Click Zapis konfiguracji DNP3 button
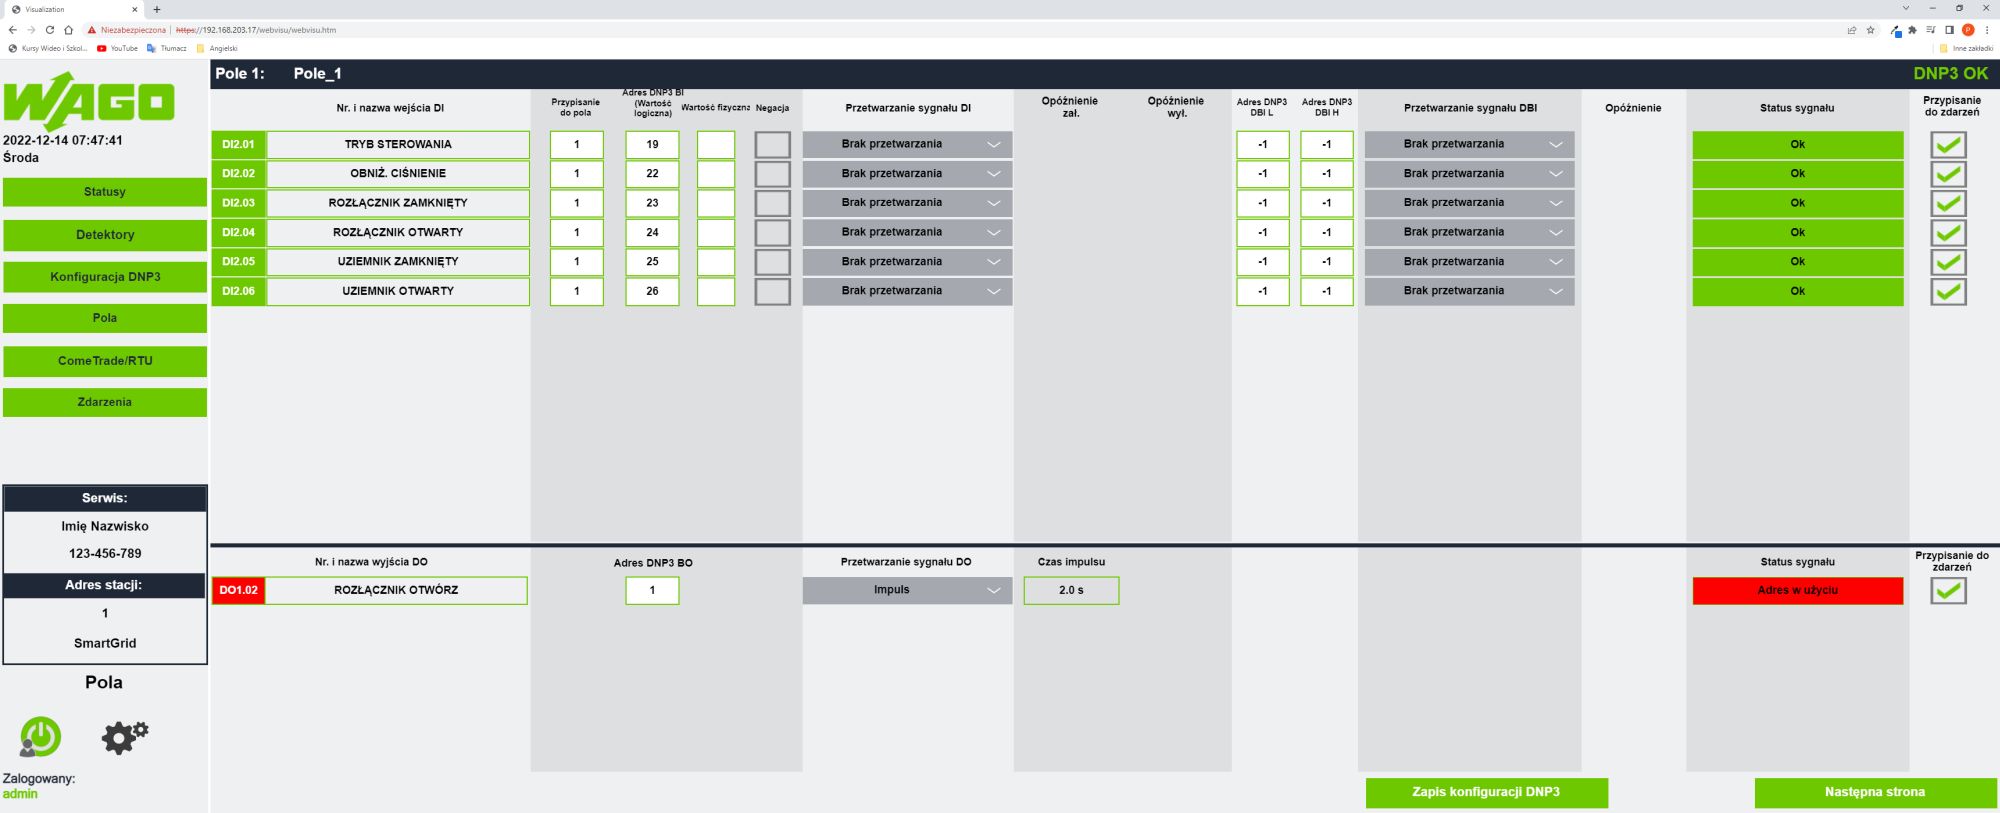Viewport: 2000px width, 813px height. pos(1486,792)
